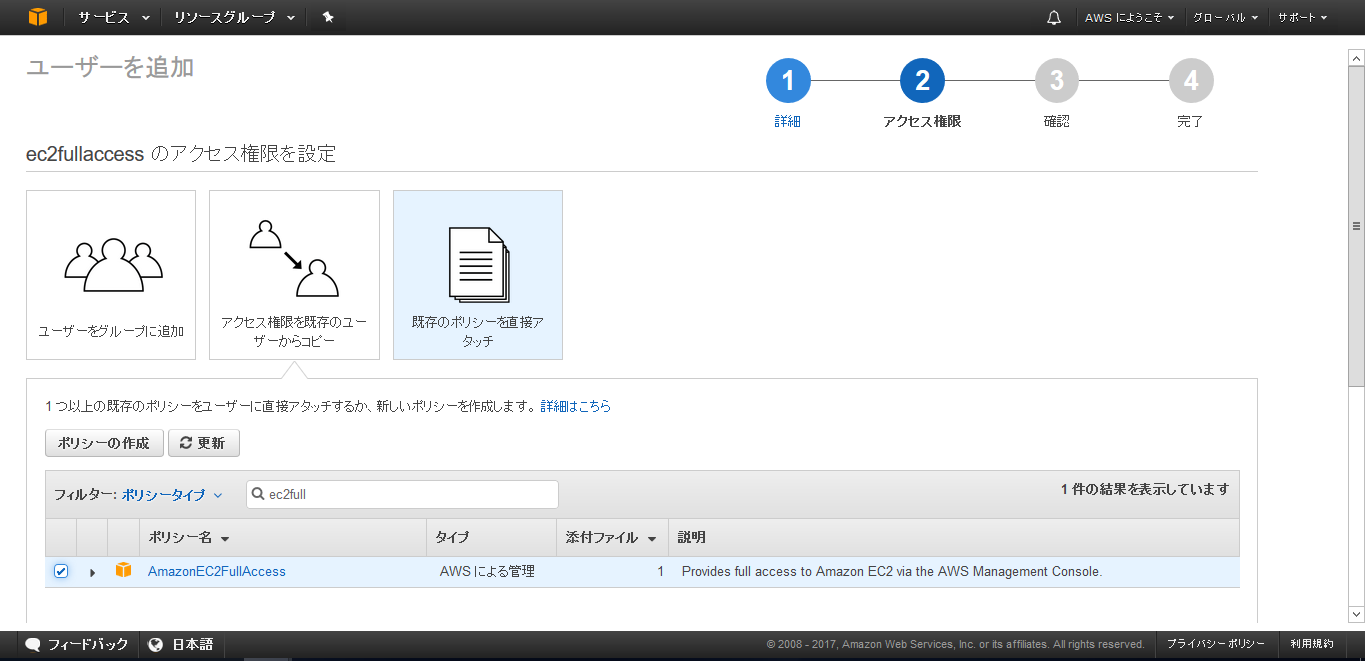The width and height of the screenshot is (1365, 661).
Task: Select the attach existing policies directly card
Action: [x=478, y=275]
